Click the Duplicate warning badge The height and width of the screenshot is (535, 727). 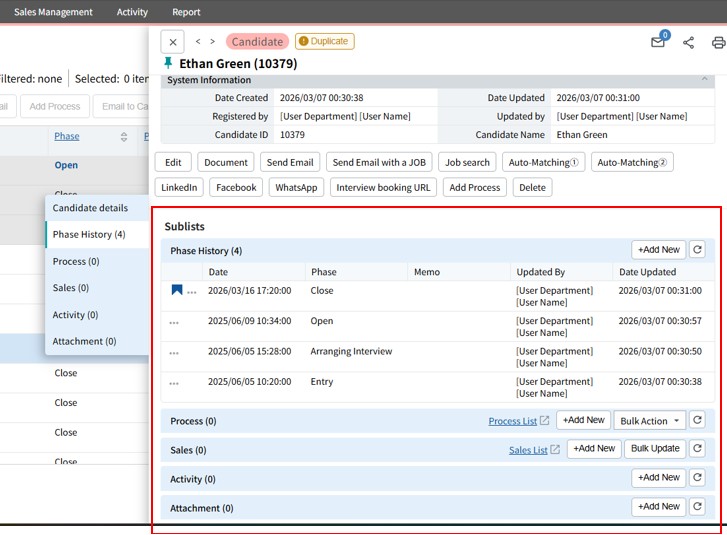[324, 42]
